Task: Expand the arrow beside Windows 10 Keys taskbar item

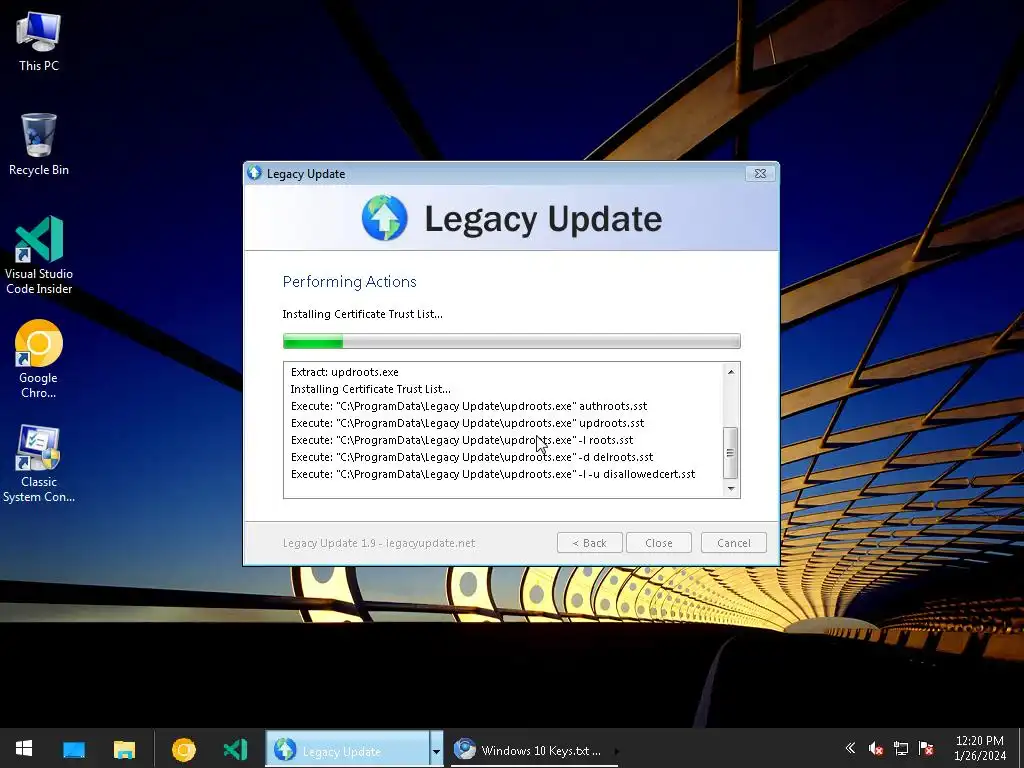Action: coord(616,750)
